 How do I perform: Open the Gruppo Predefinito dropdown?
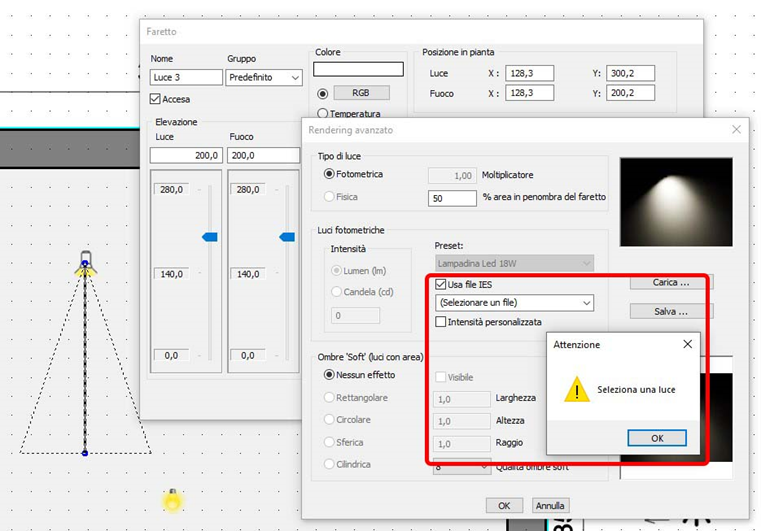point(264,78)
